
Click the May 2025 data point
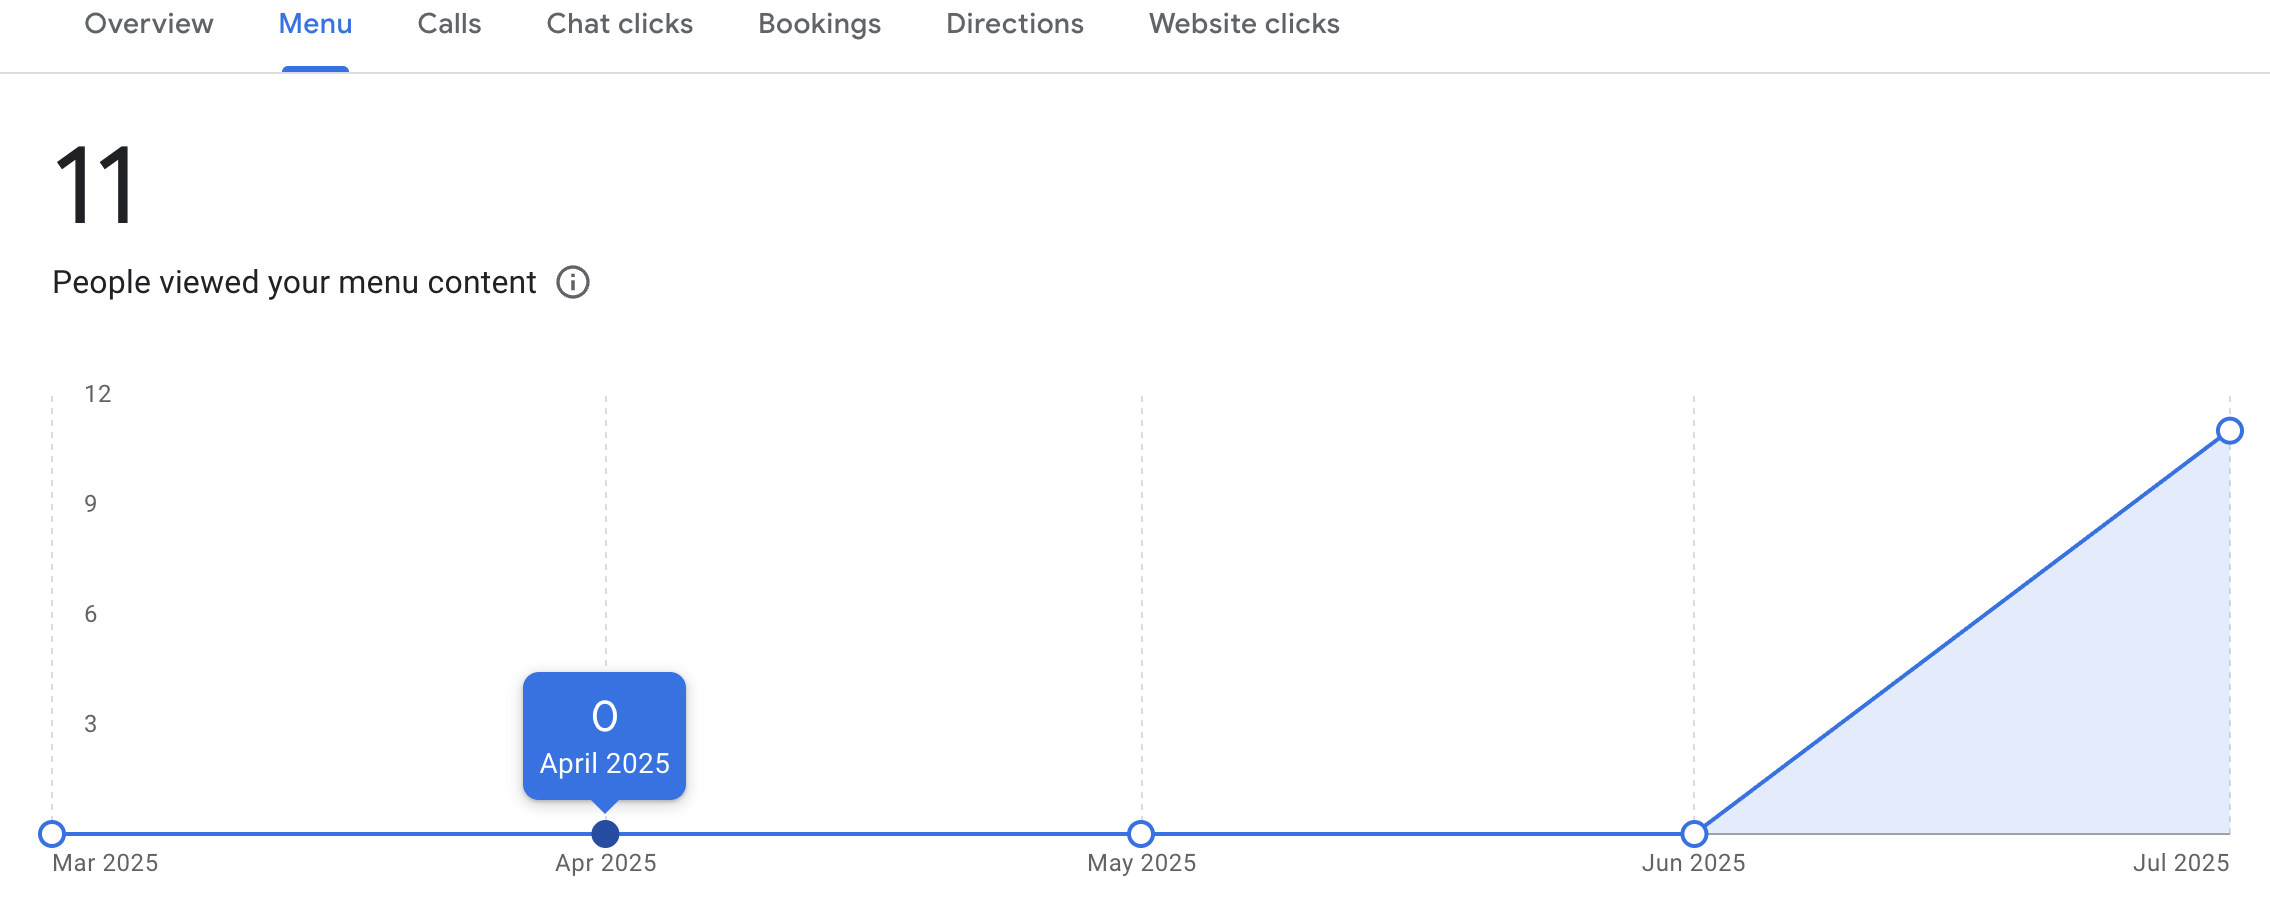pos(1141,833)
